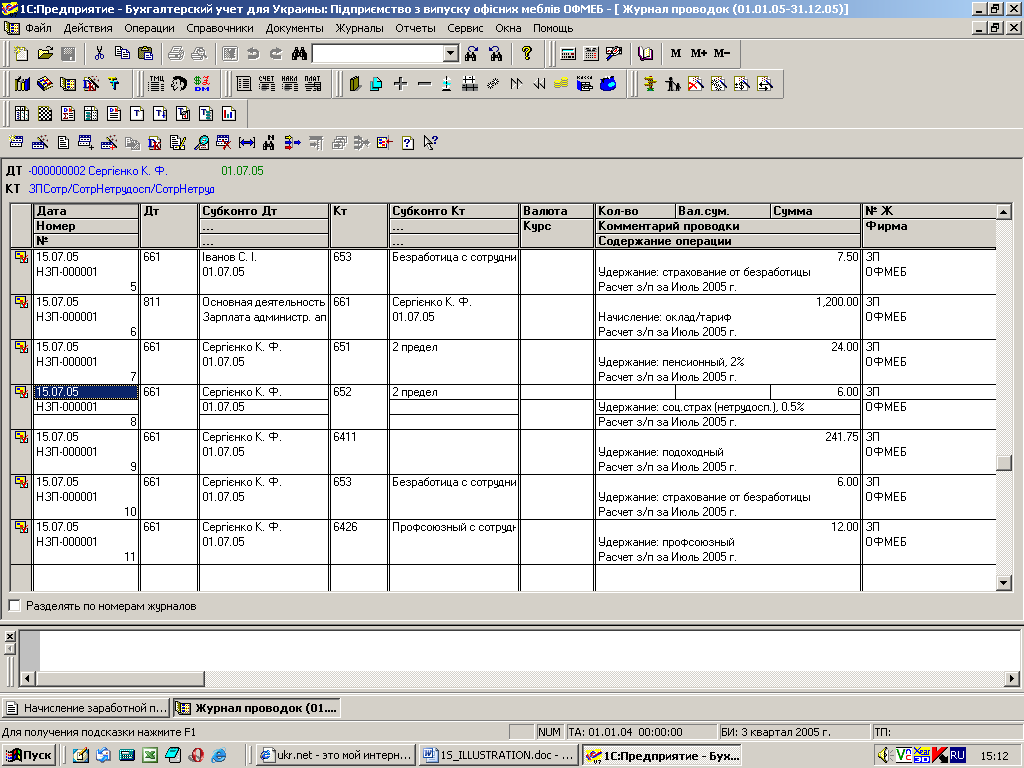Open the Справочники menu
This screenshot has width=1024, height=768.
pyautogui.click(x=219, y=28)
